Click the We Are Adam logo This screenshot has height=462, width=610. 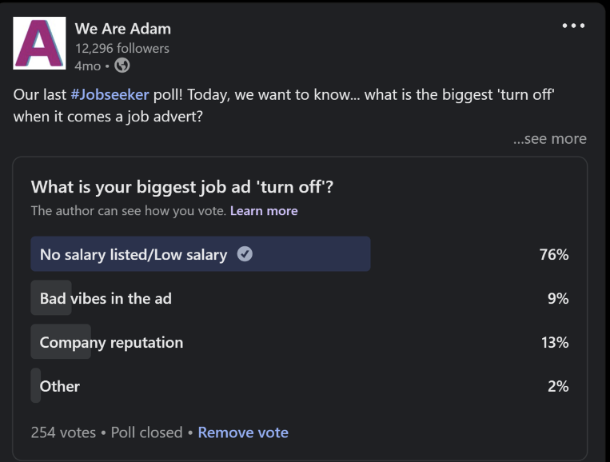pyautogui.click(x=39, y=43)
